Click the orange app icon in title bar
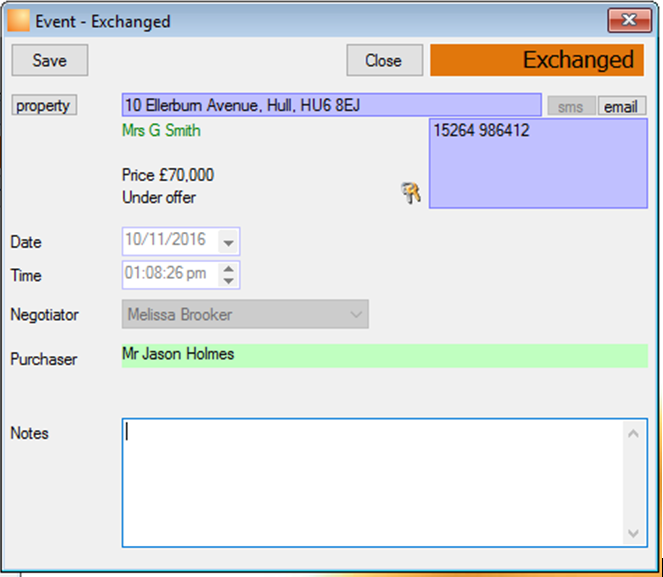The image size is (663, 577). [18, 21]
